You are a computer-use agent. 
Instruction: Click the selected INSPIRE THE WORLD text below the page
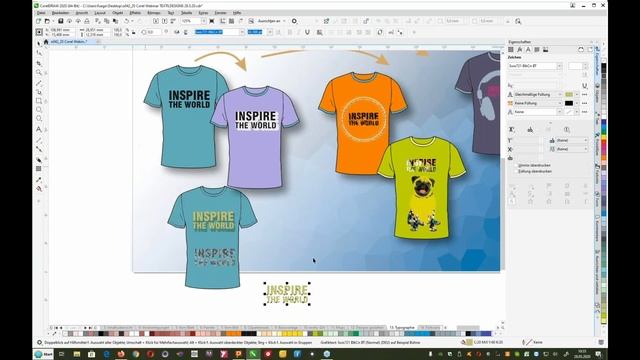287,294
